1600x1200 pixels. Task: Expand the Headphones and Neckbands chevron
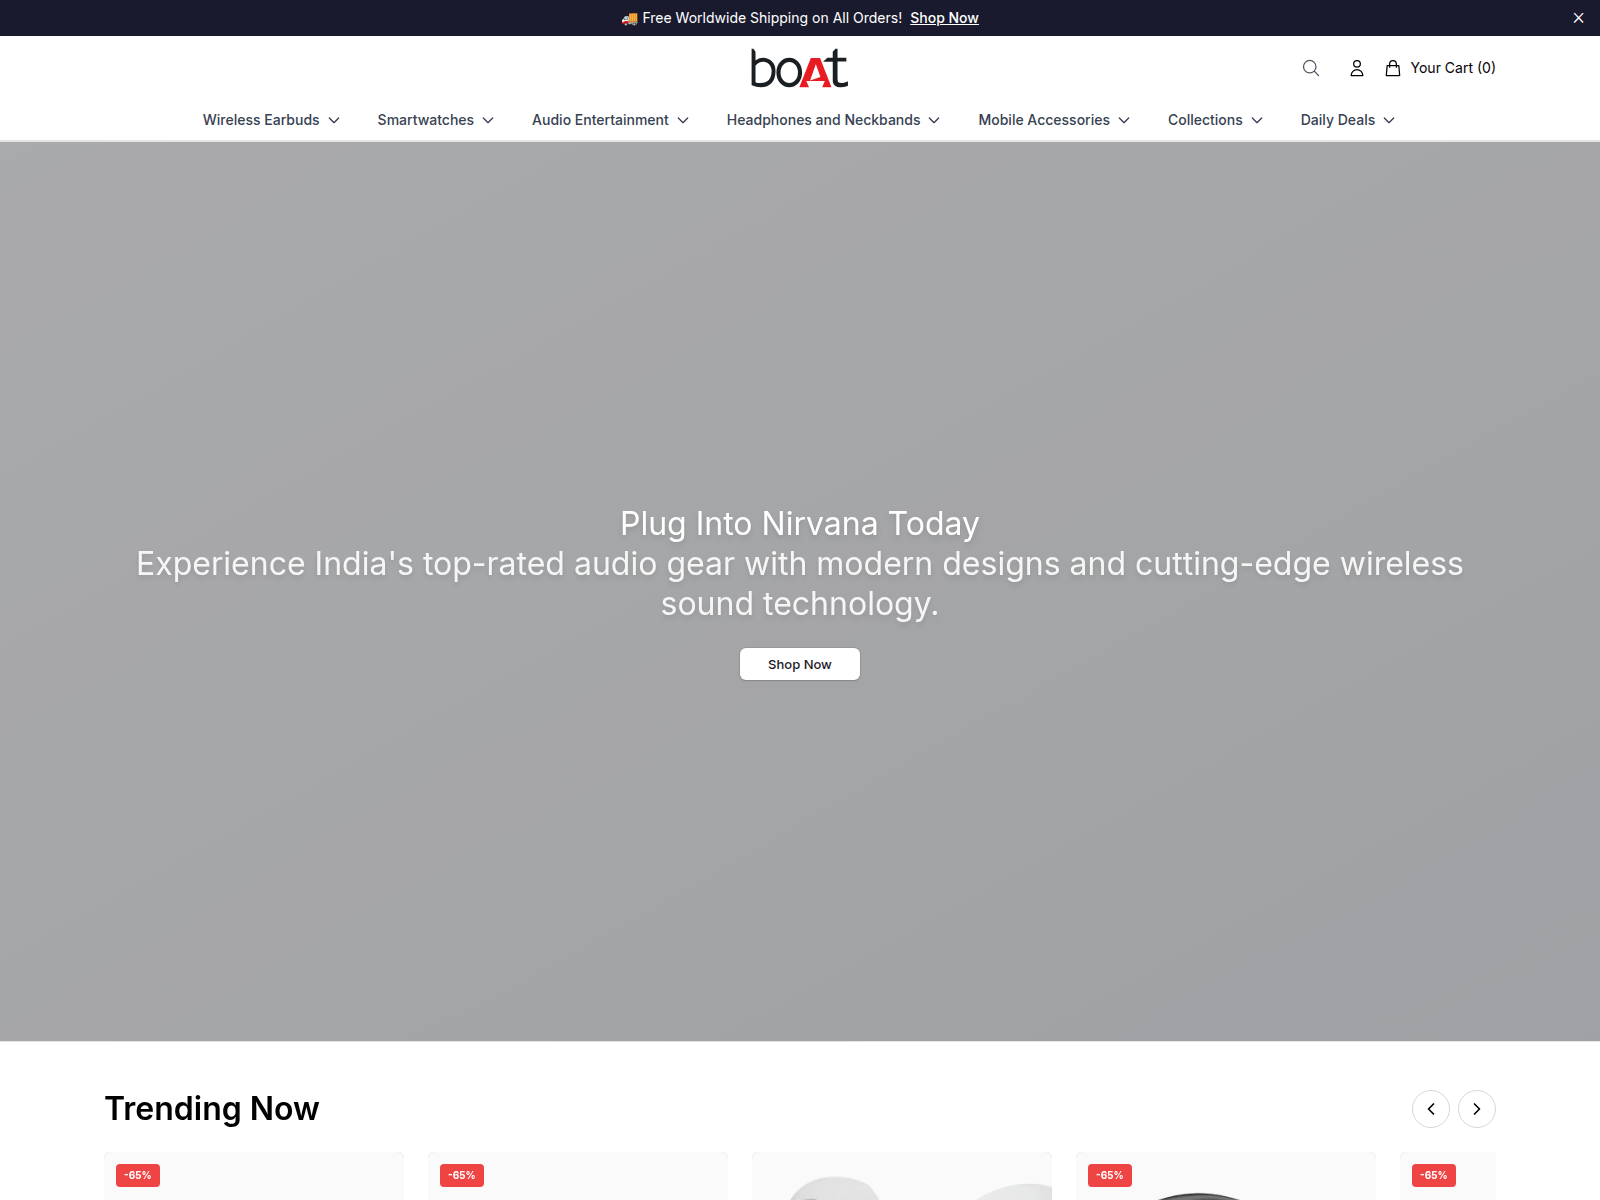[x=934, y=120]
